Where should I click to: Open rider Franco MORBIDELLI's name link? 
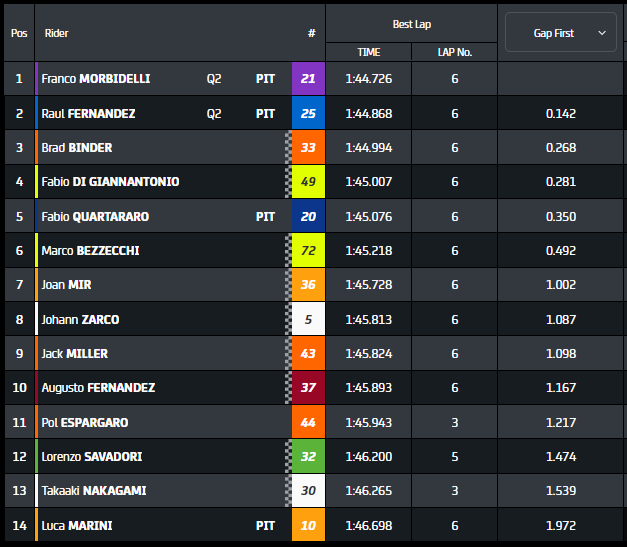(x=95, y=79)
